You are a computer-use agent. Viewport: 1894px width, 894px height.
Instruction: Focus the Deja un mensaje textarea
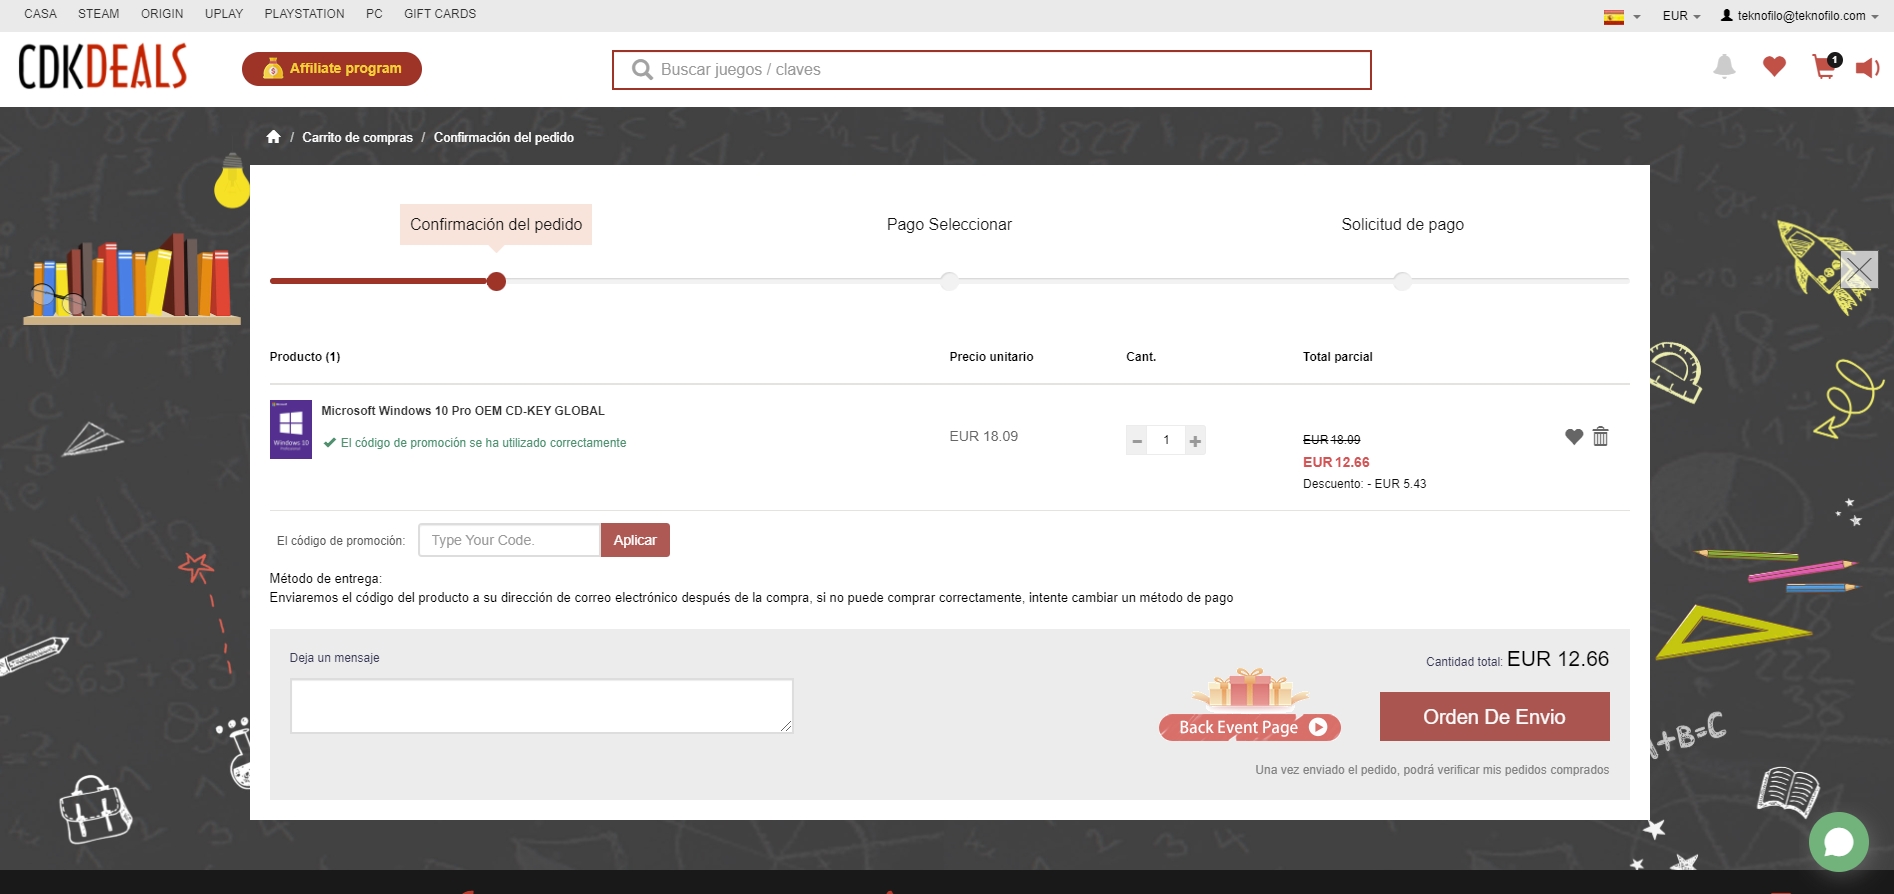[542, 706]
